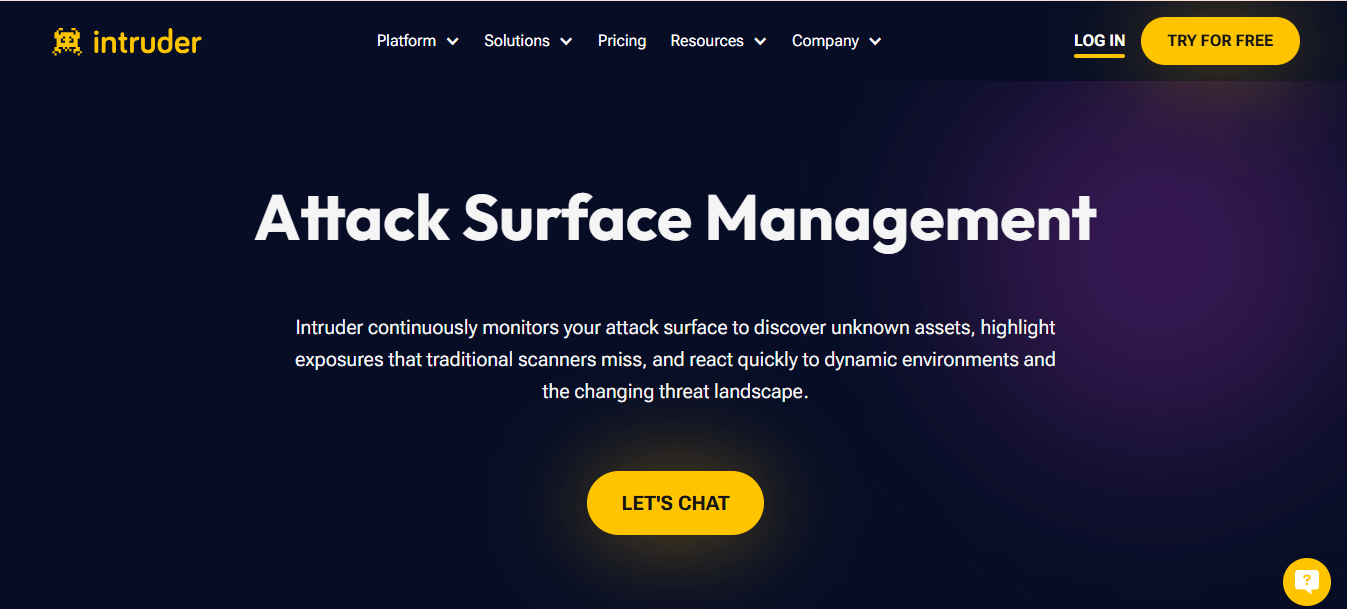Click the LOG IN link
This screenshot has height=609, width=1347.
1099,41
